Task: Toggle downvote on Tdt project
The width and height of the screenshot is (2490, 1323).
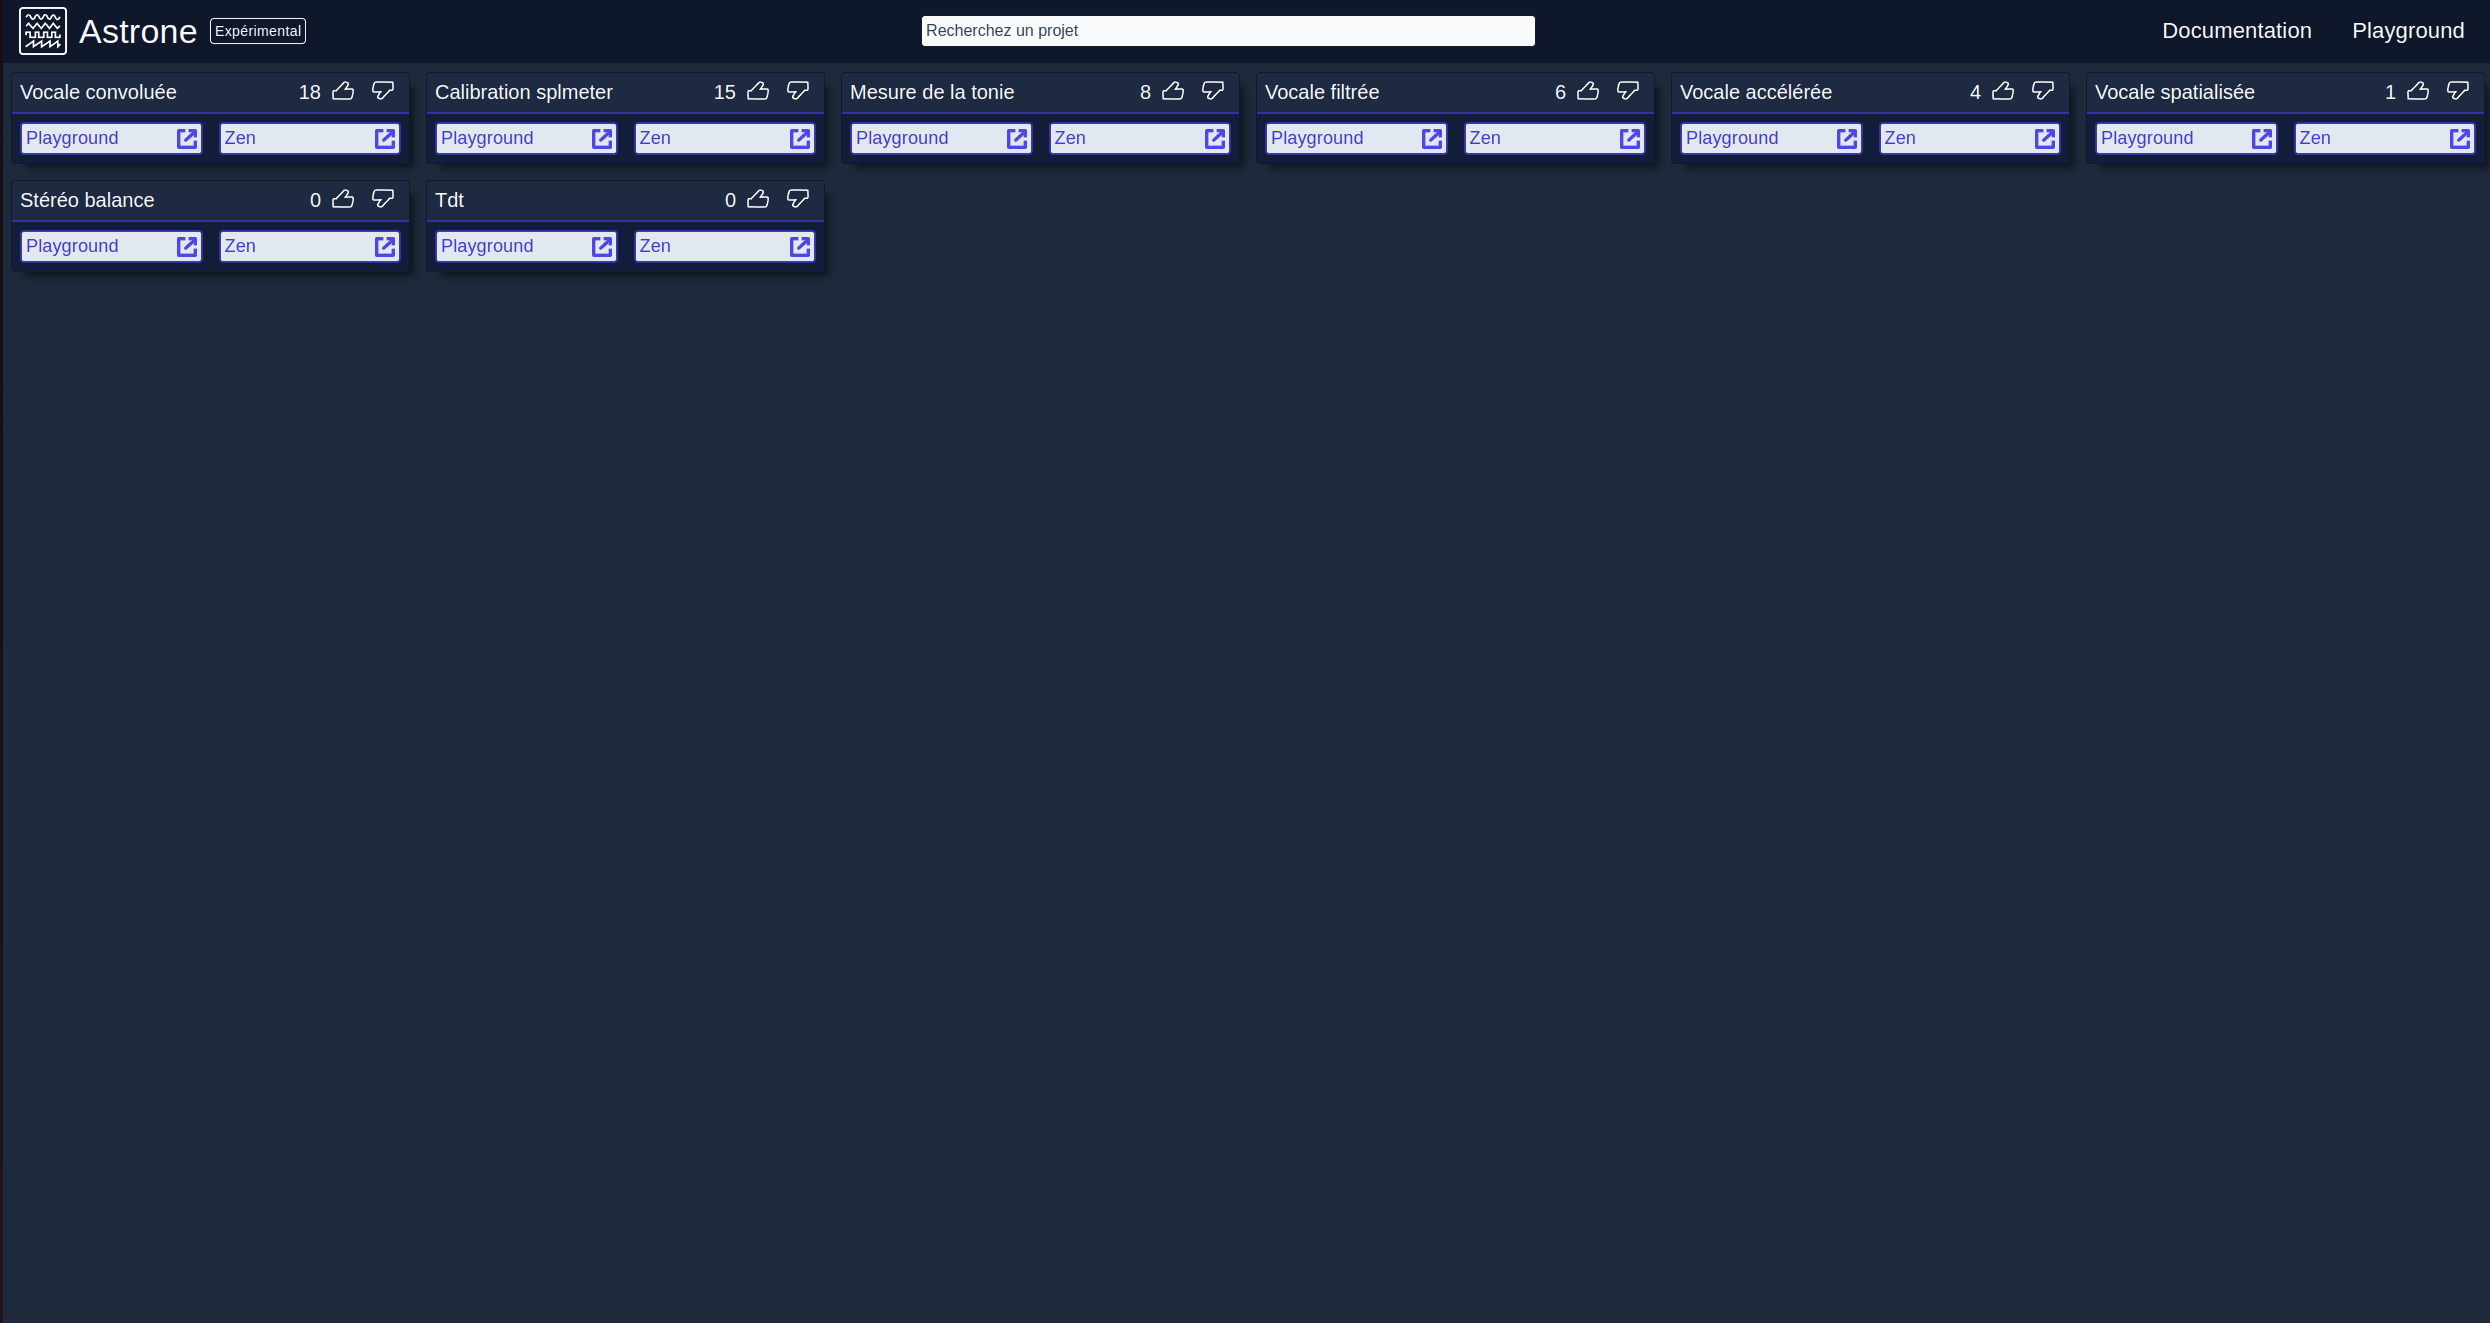Action: 799,199
